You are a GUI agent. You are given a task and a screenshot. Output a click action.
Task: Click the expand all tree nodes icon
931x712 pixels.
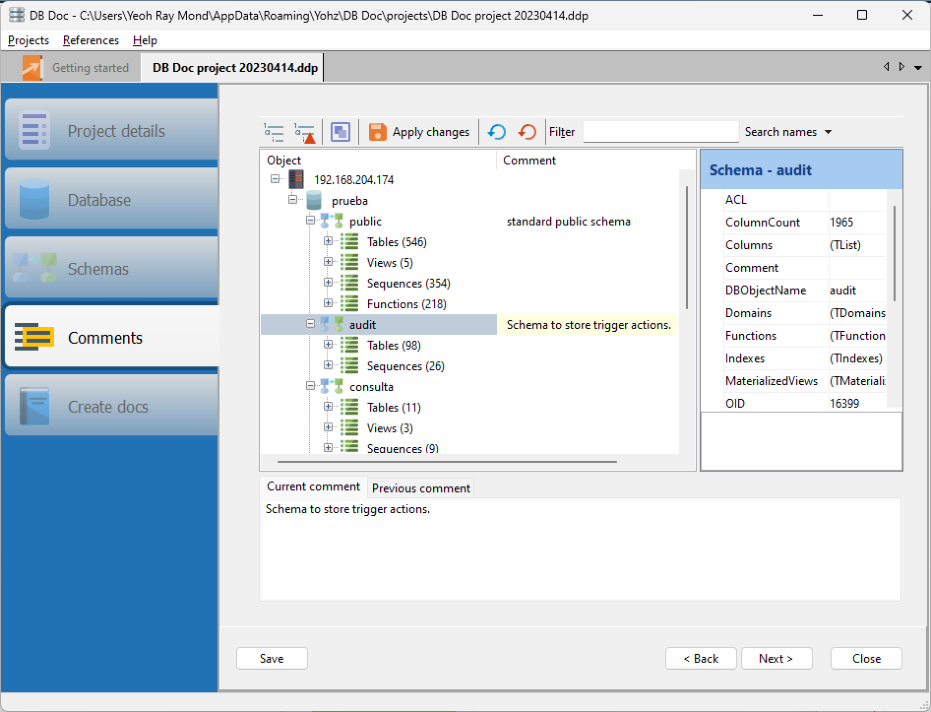[x=273, y=132]
